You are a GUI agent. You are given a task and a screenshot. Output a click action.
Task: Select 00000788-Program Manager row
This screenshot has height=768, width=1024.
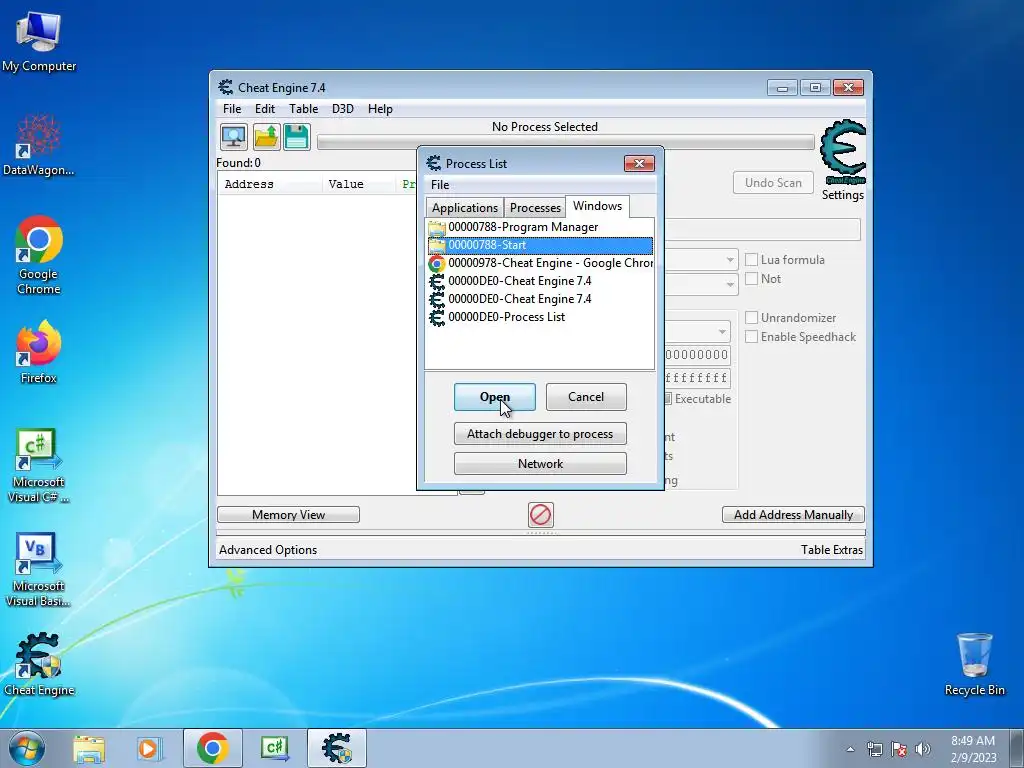tap(540, 227)
